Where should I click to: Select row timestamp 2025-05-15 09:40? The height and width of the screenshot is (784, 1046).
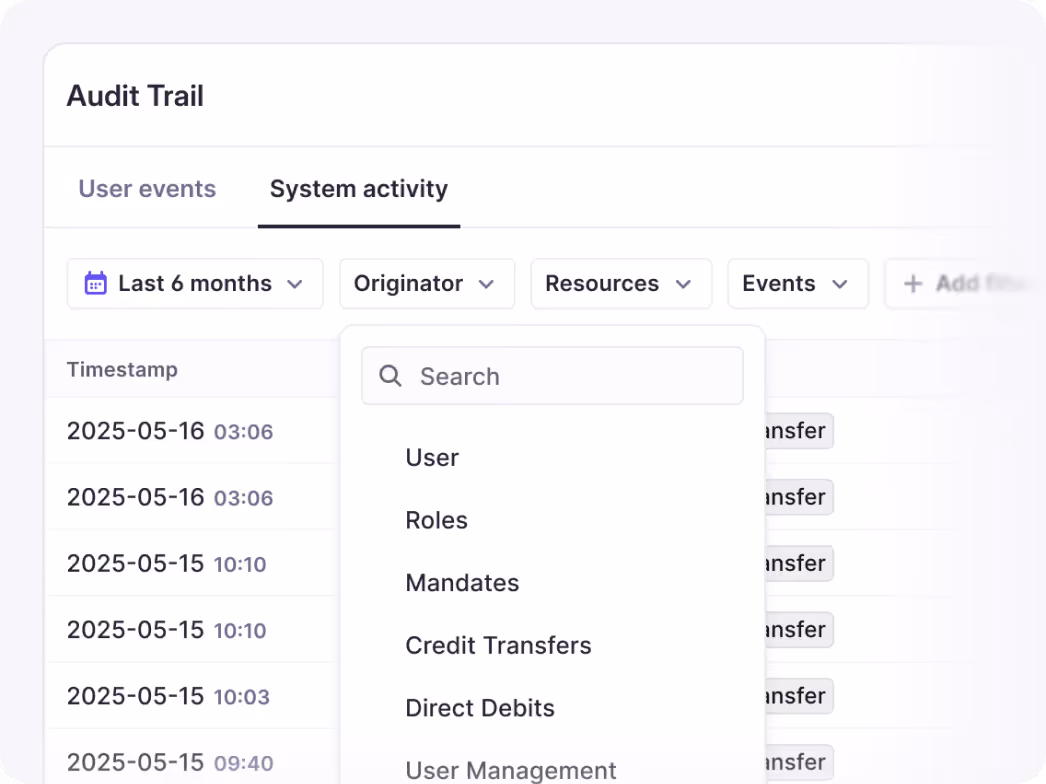coord(170,762)
